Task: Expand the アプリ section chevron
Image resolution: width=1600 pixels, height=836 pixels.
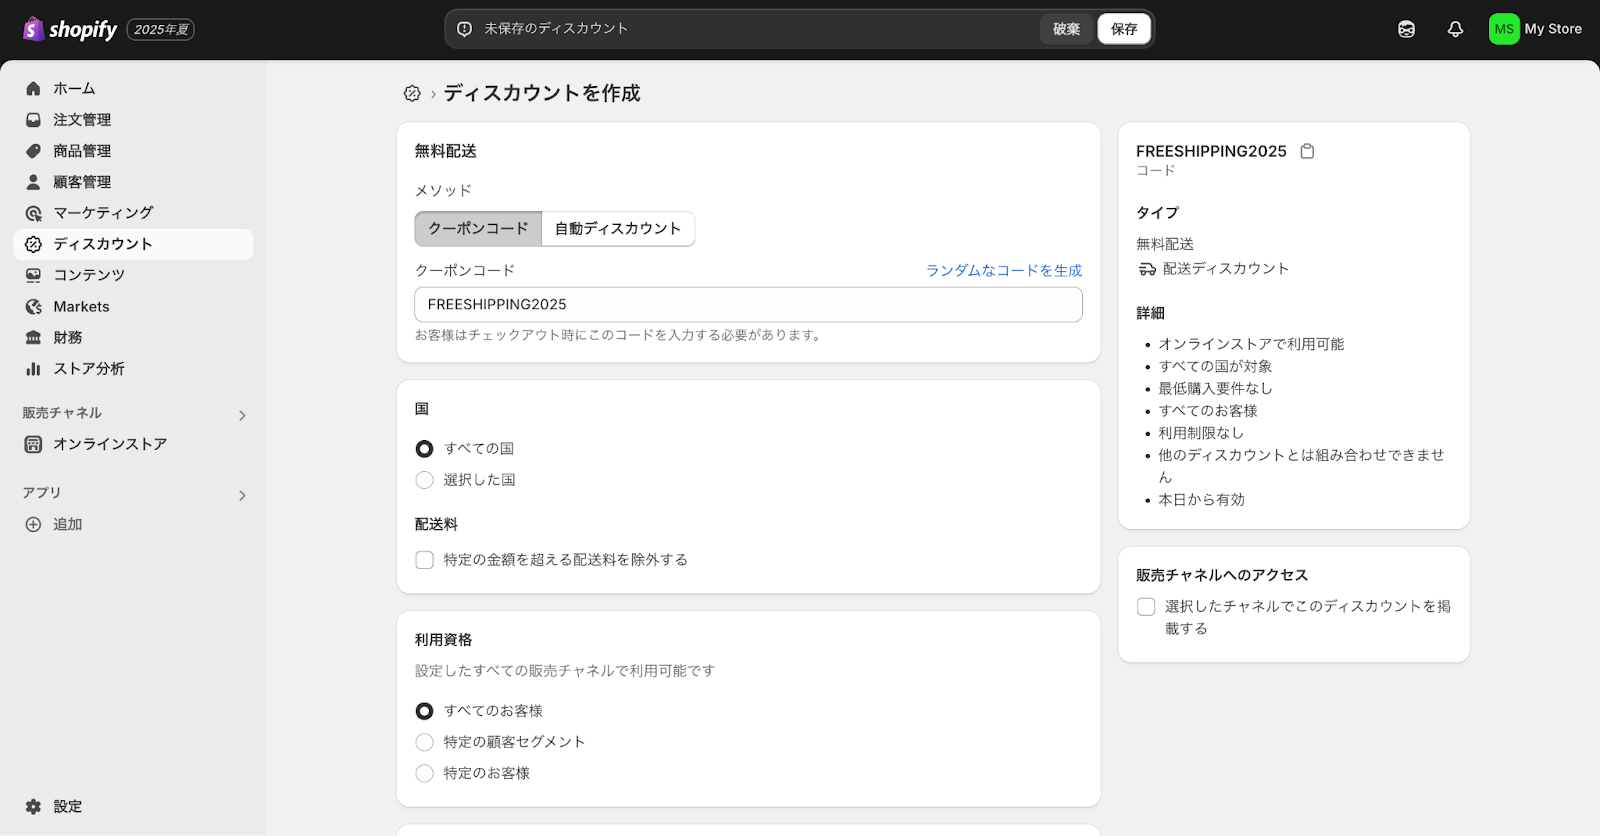Action: [x=242, y=495]
